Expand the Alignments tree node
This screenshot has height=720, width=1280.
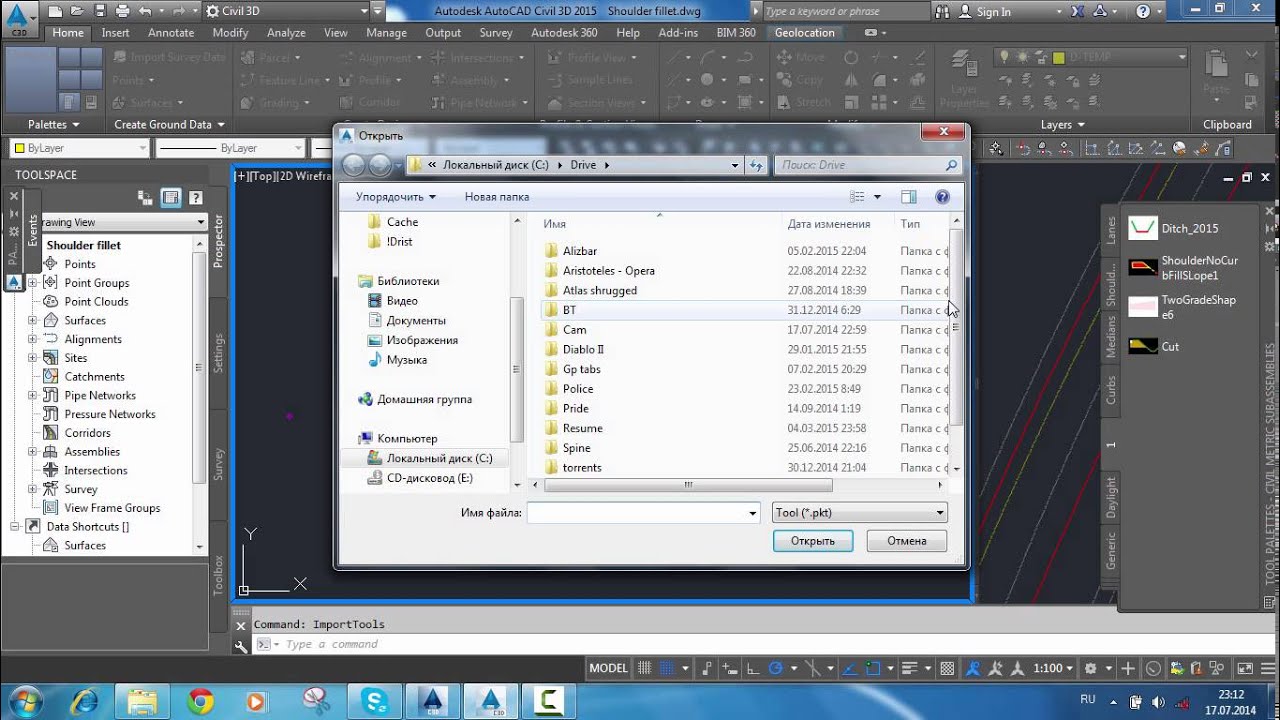[32, 339]
